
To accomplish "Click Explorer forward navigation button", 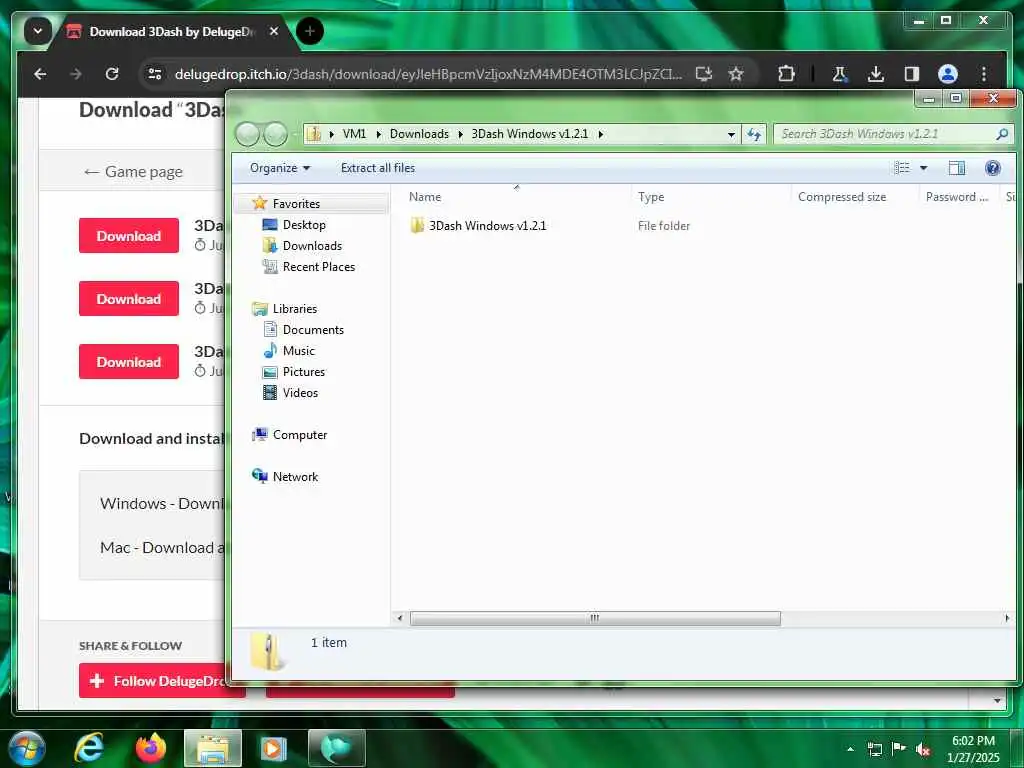I will click(x=275, y=134).
